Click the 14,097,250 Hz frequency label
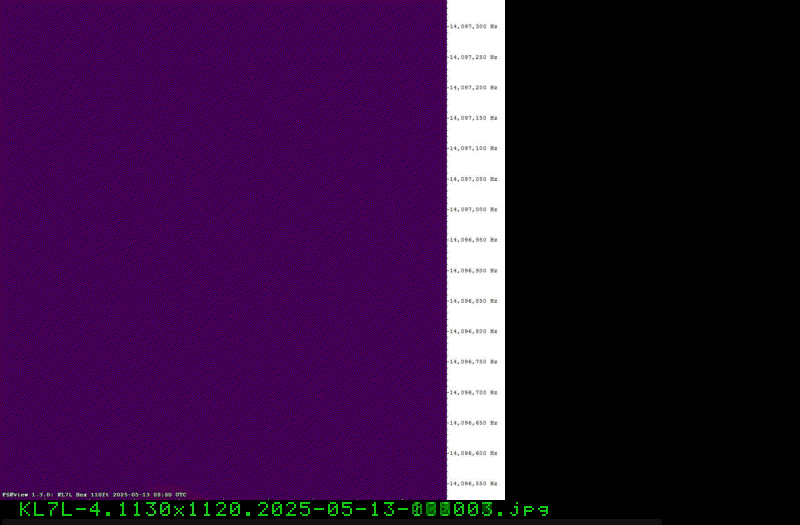The image size is (800, 525). point(473,57)
